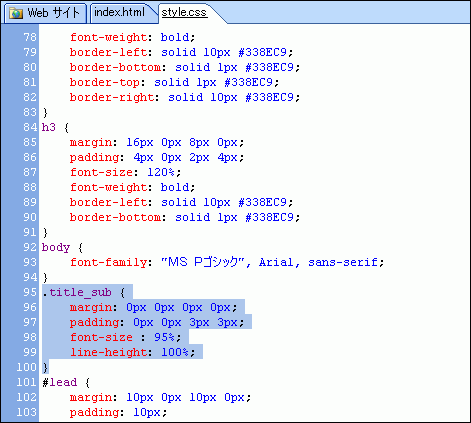Click the body selector text
This screenshot has height=423, width=471.
56,248
